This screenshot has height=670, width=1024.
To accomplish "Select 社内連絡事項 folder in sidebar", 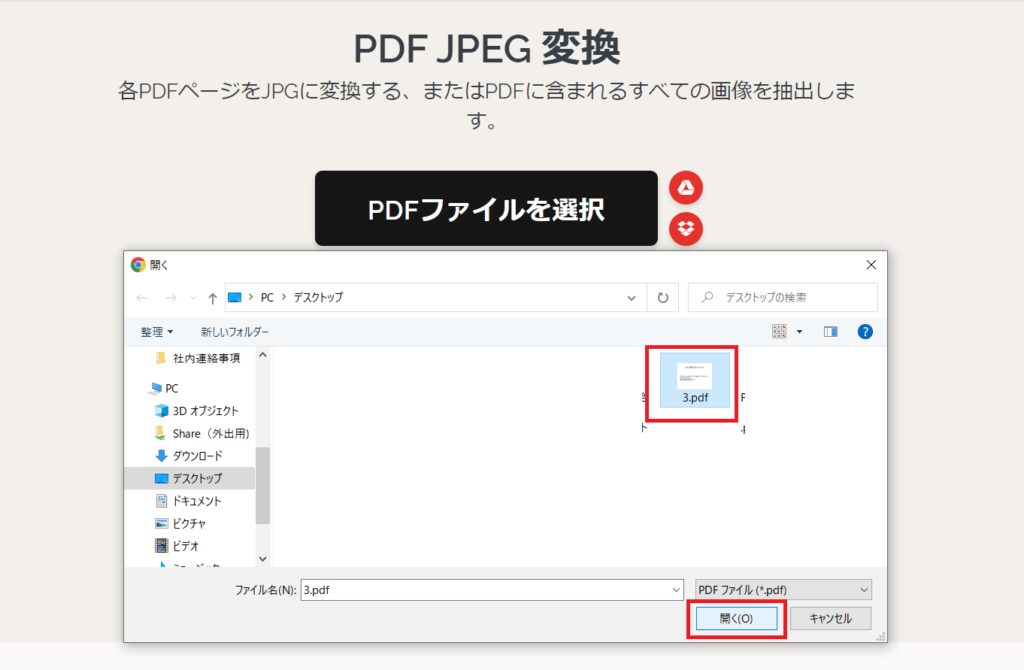I will [198, 358].
